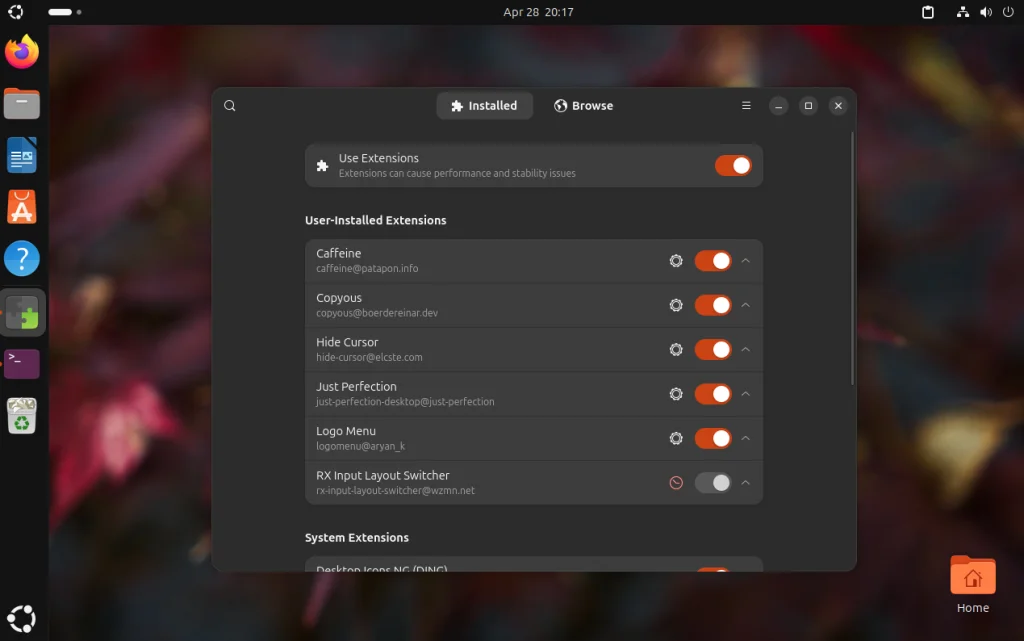This screenshot has height=641, width=1024.
Task: Open Hide Cursor settings gear
Action: pos(676,350)
